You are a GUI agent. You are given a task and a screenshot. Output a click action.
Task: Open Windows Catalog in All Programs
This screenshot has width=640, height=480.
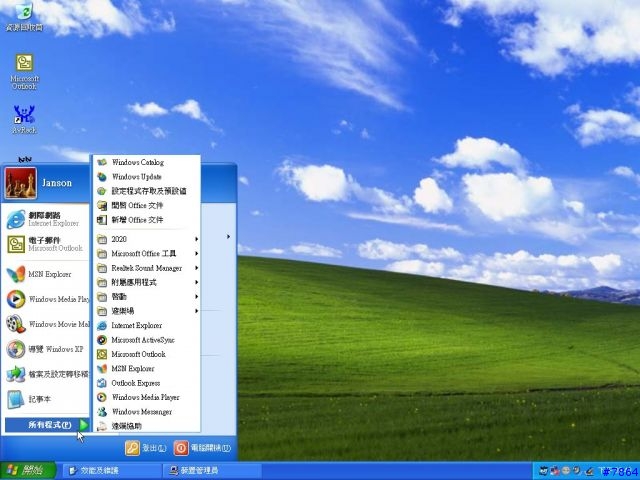147,162
